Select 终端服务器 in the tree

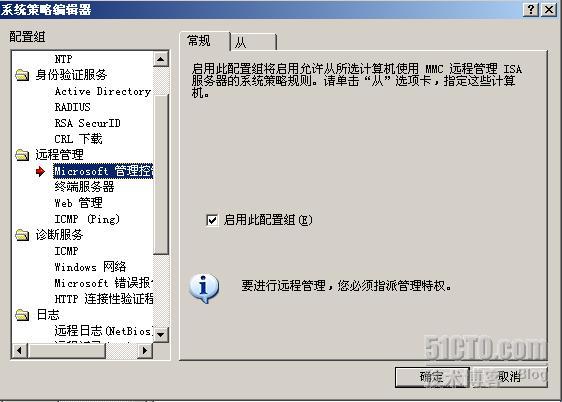click(x=84, y=187)
